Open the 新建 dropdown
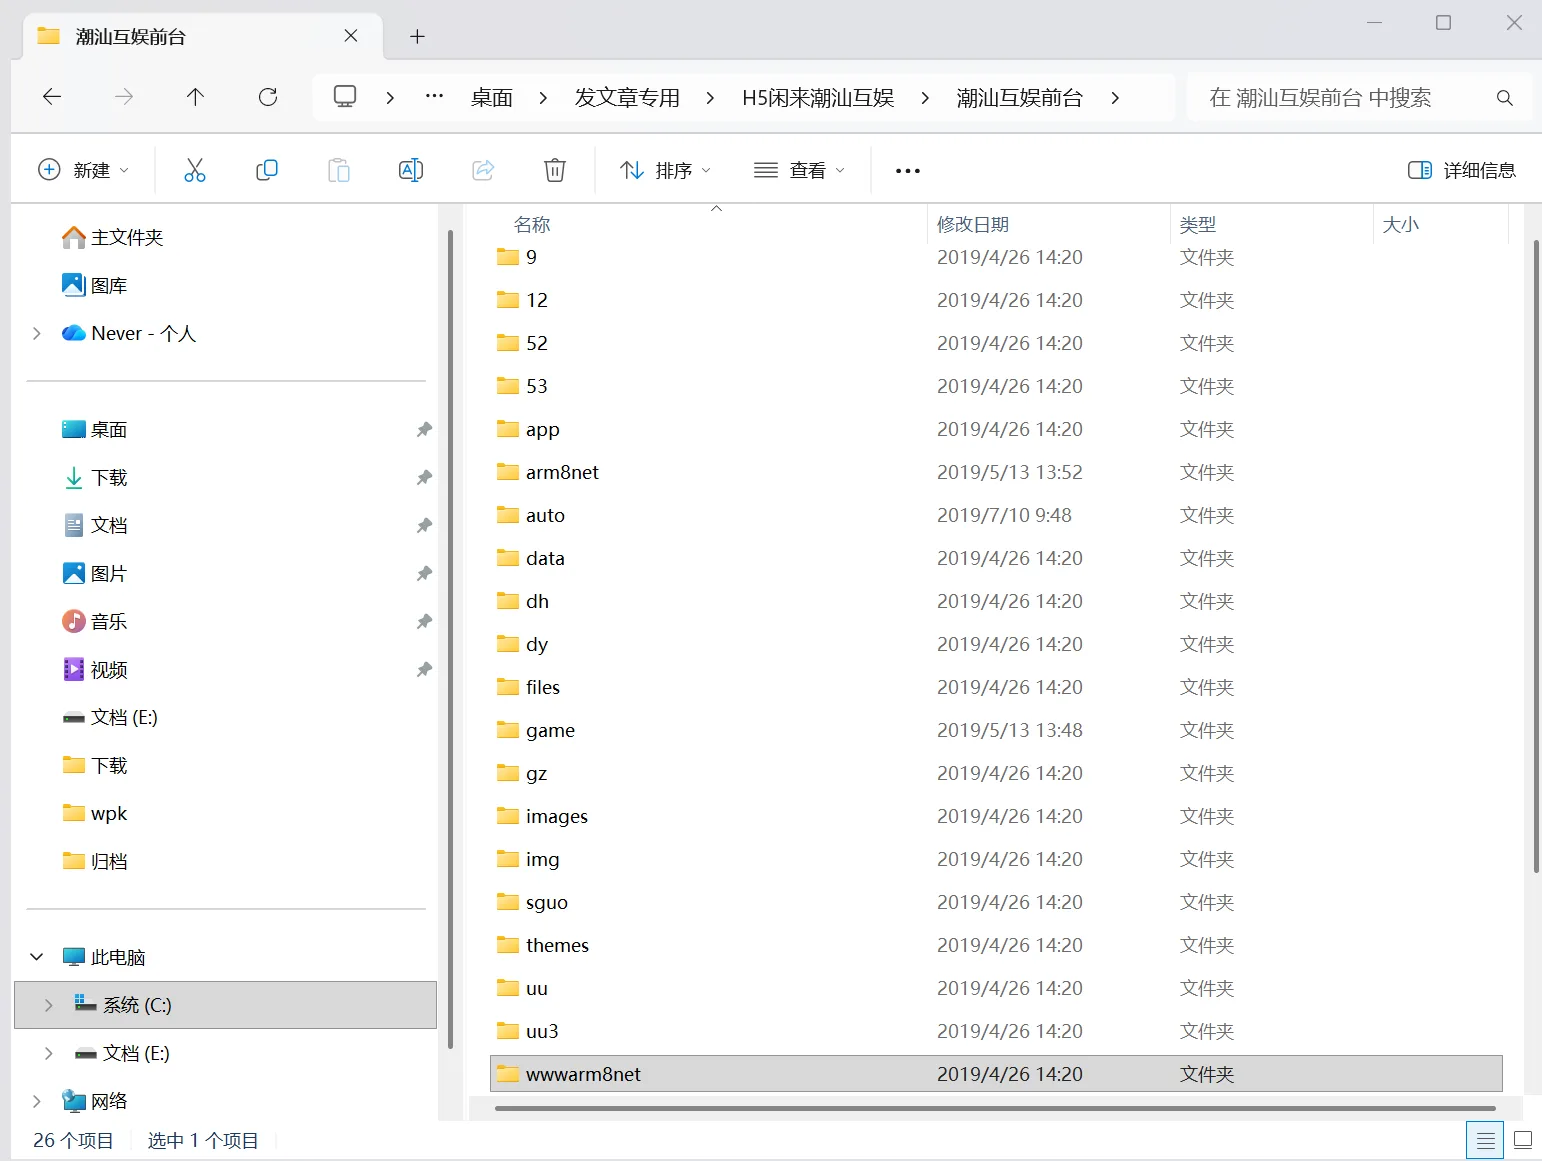The height and width of the screenshot is (1161, 1542). pos(83,170)
